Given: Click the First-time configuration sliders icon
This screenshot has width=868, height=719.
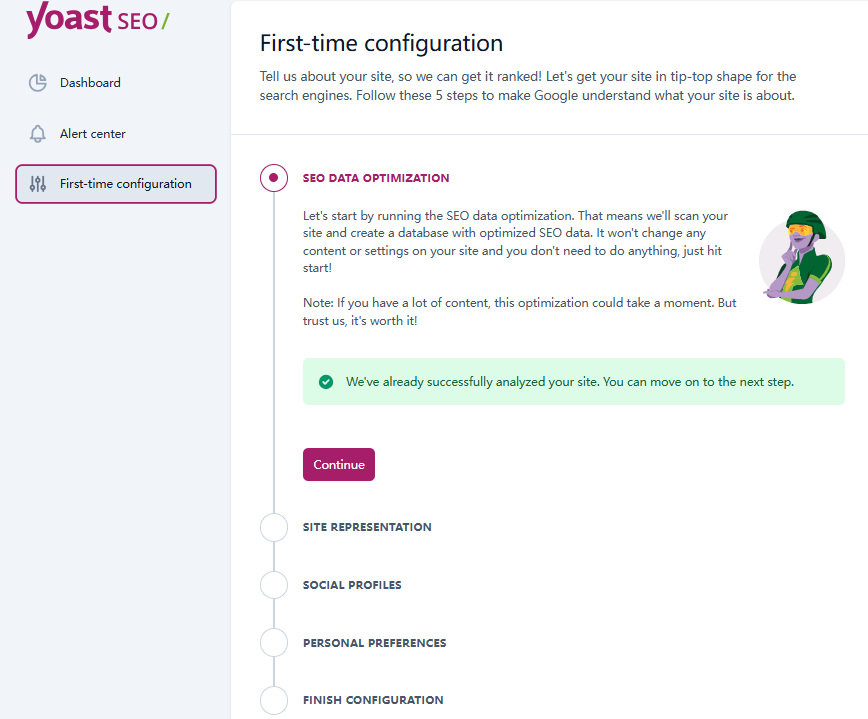Looking at the screenshot, I should (x=37, y=184).
